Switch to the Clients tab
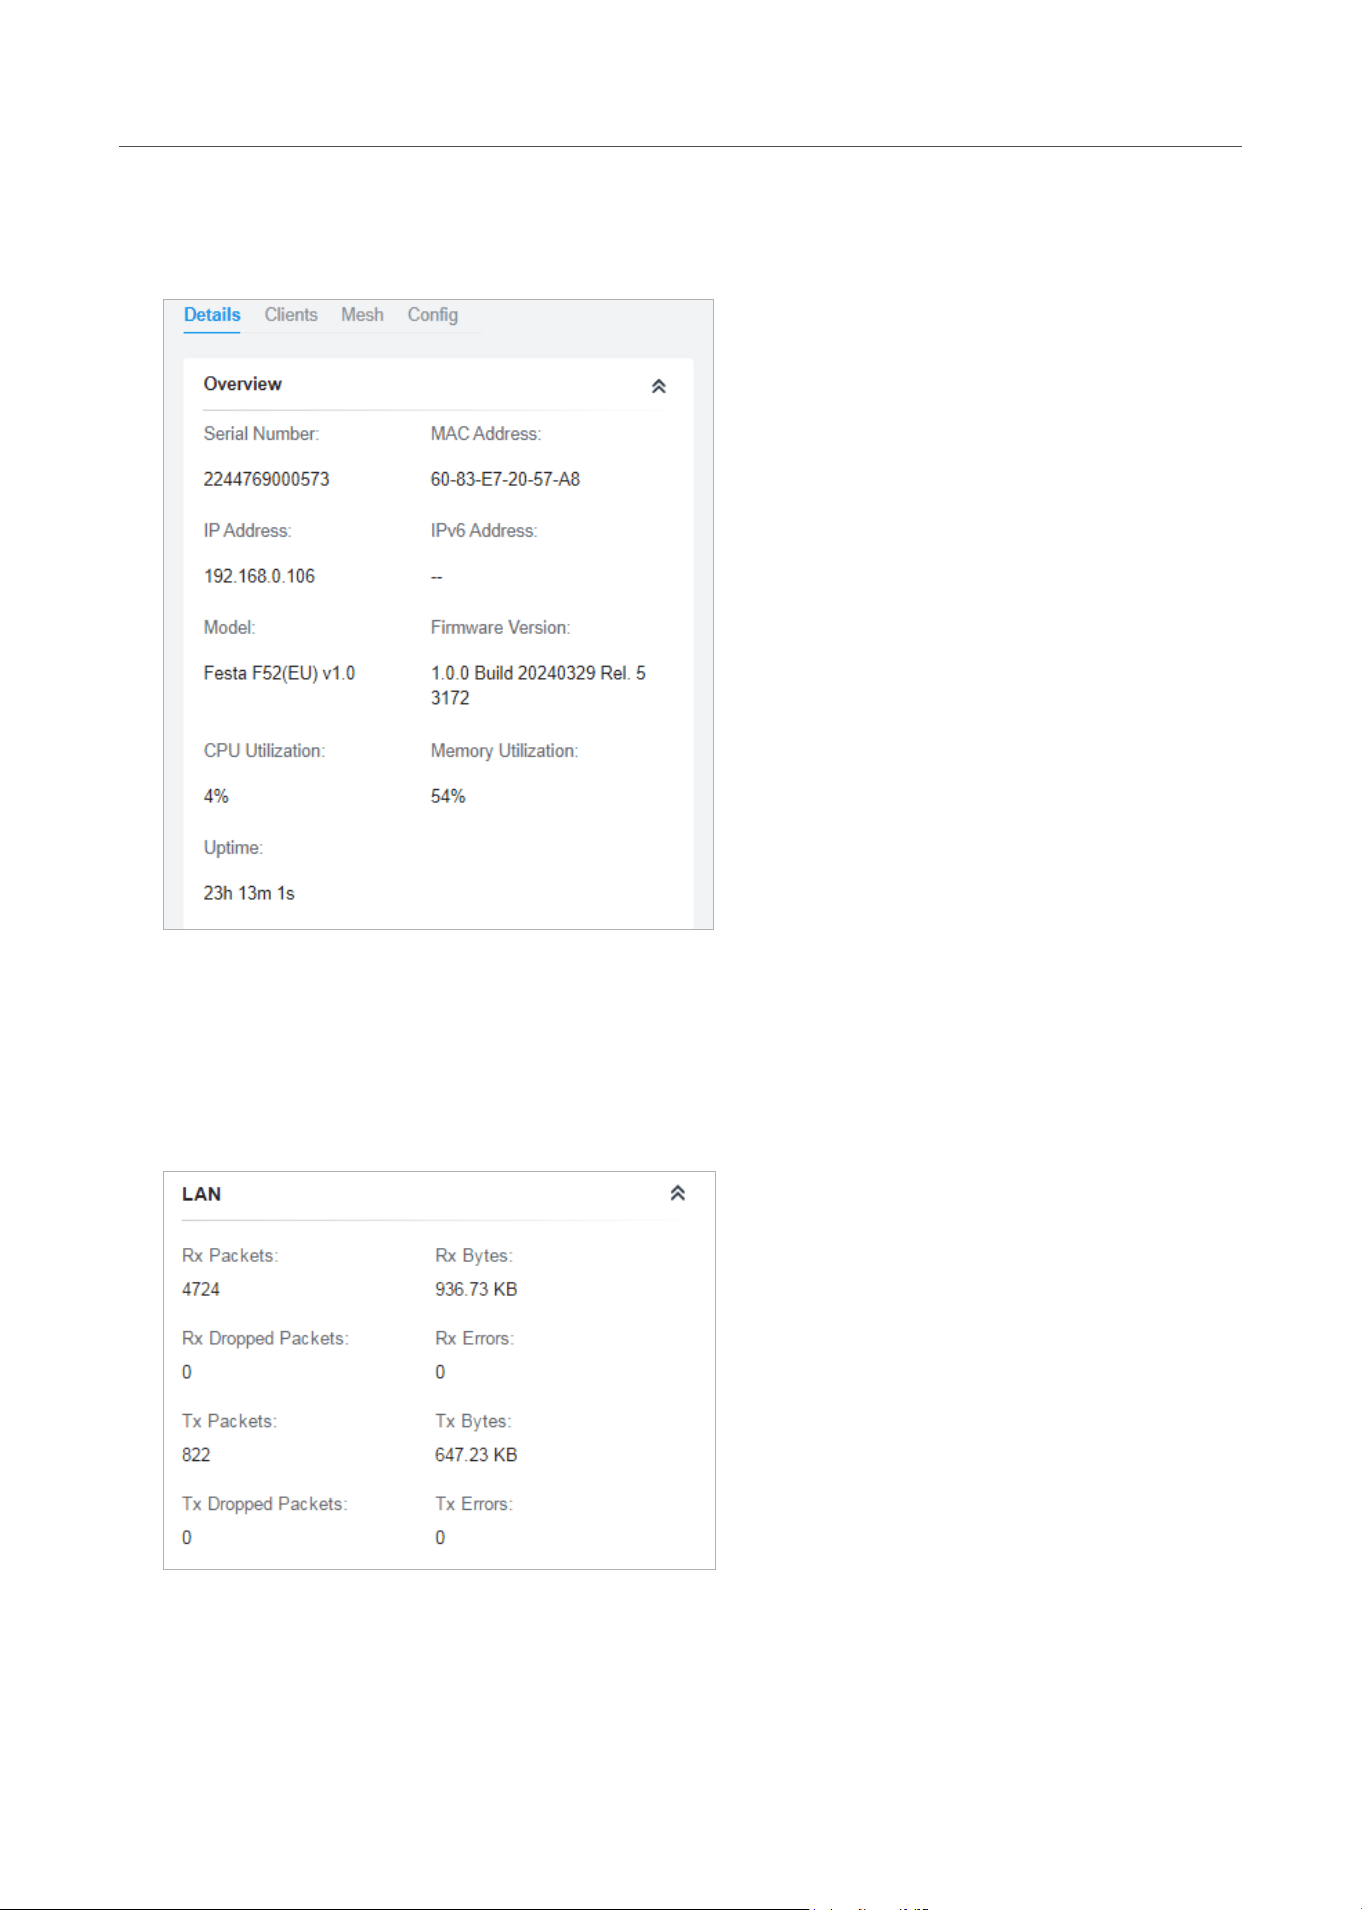The height and width of the screenshot is (1910, 1362). (x=291, y=315)
